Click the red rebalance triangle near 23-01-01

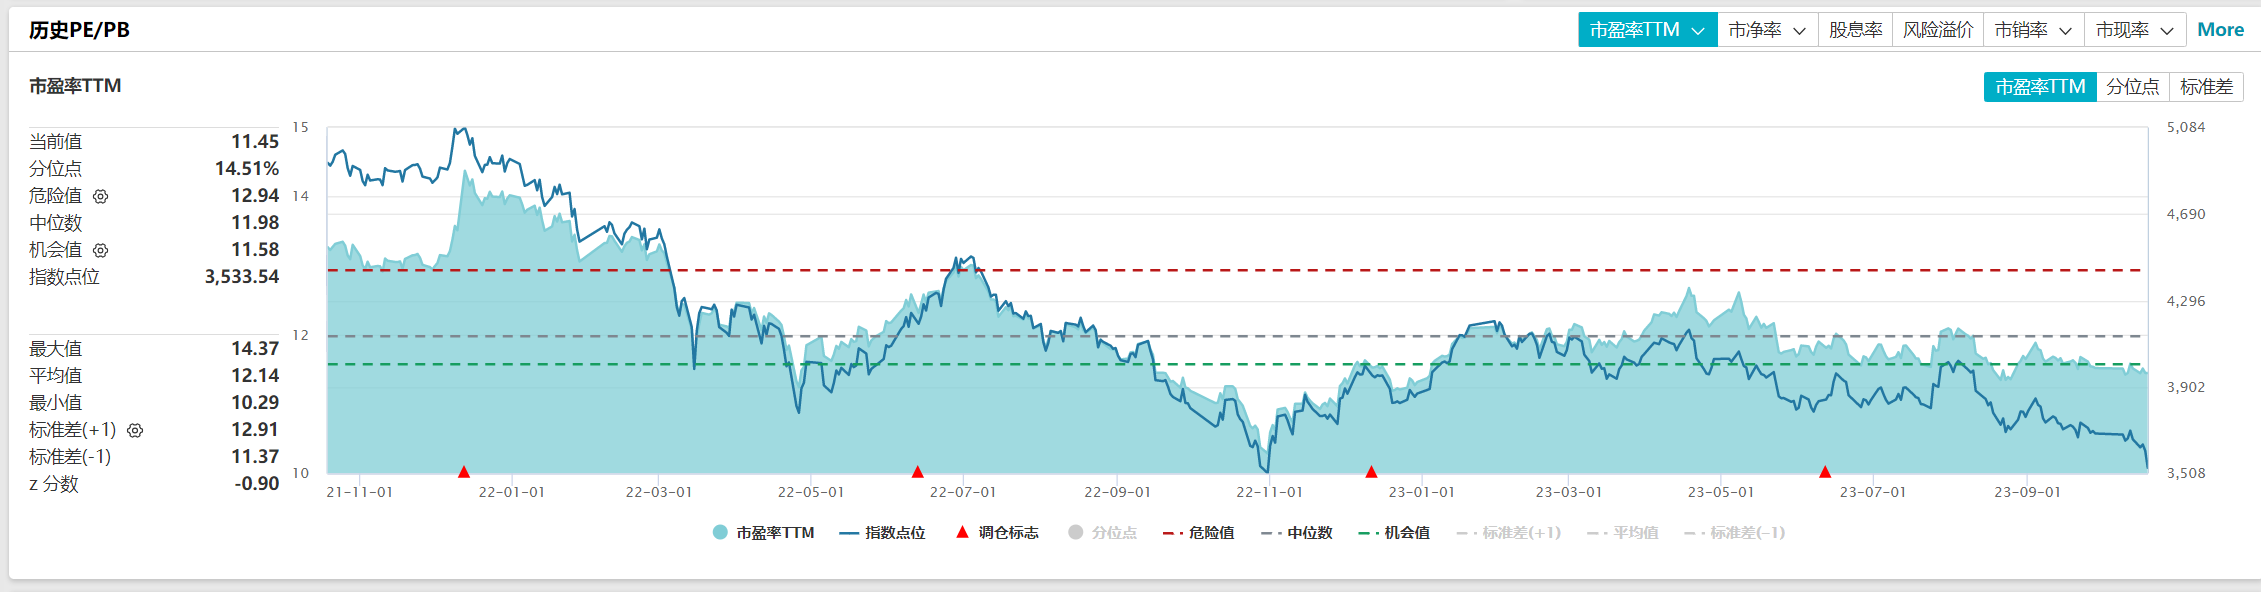pos(1371,471)
